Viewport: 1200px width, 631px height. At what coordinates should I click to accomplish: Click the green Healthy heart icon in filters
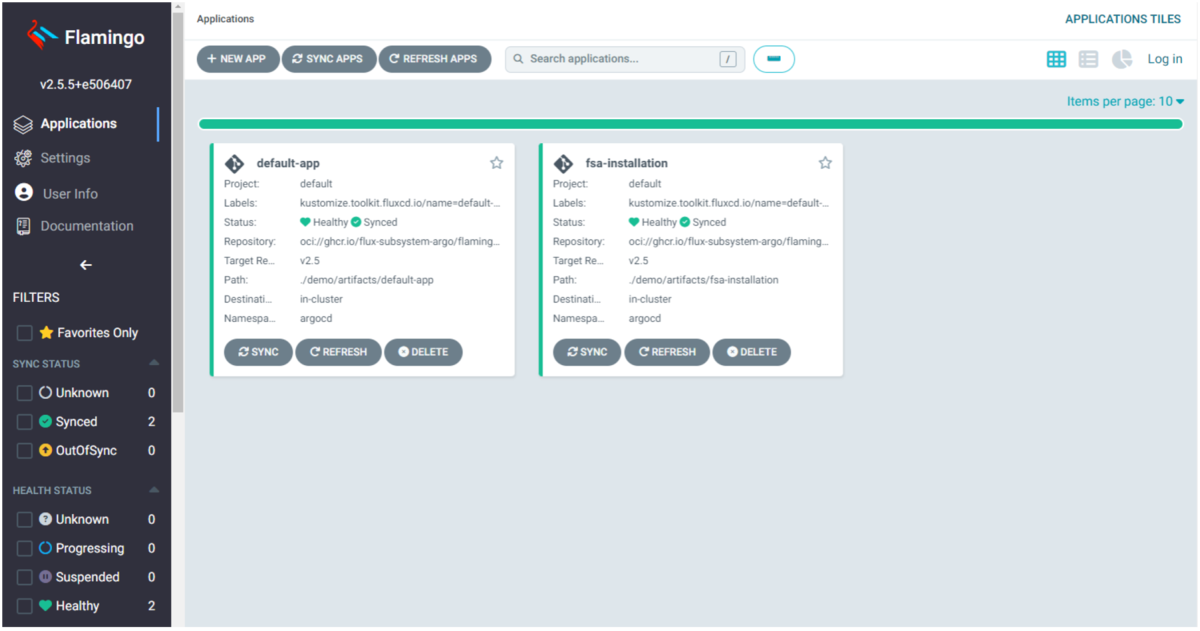pyautogui.click(x=45, y=606)
